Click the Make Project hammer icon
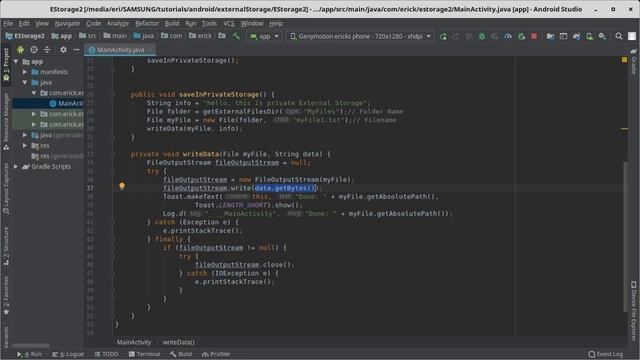The width and height of the screenshot is (640, 360). [x=236, y=36]
